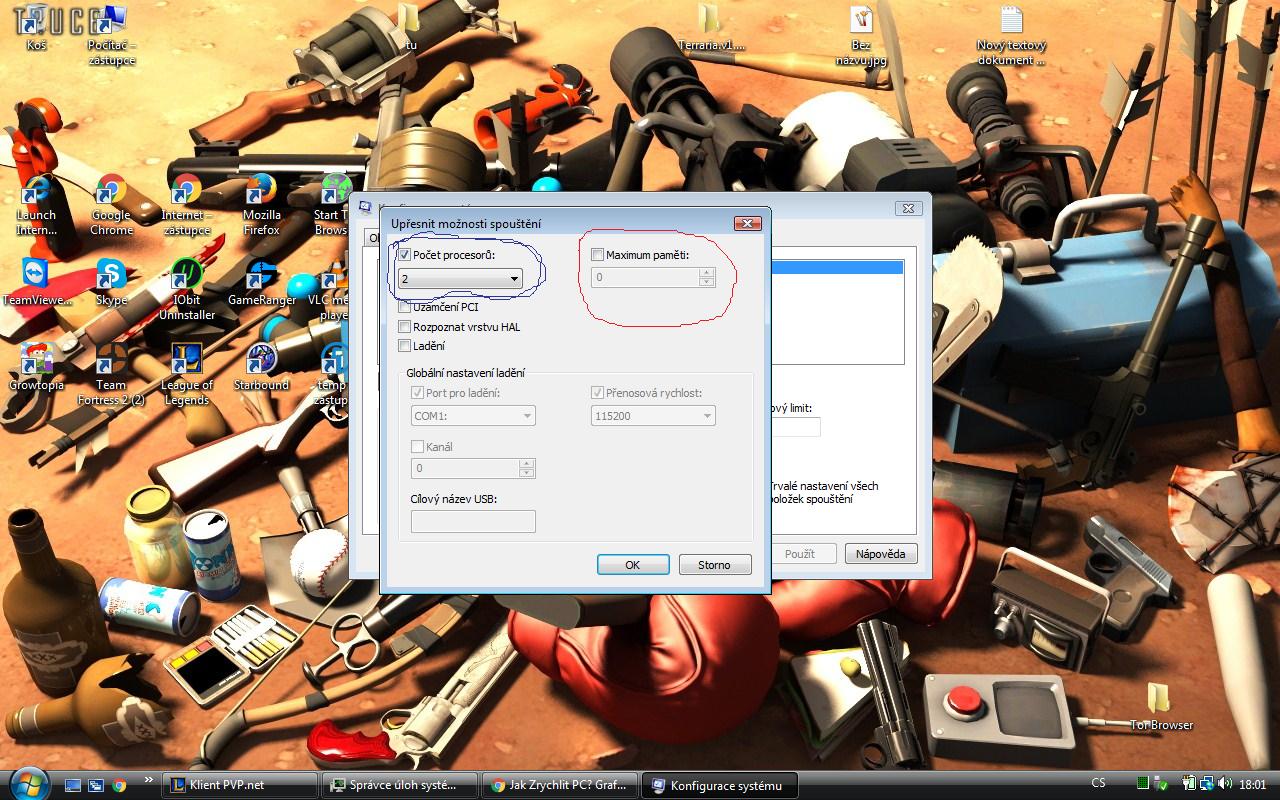Screen dimensions: 1280x800
Task: Launch the Starbound desktop shortcut
Action: coord(261,367)
